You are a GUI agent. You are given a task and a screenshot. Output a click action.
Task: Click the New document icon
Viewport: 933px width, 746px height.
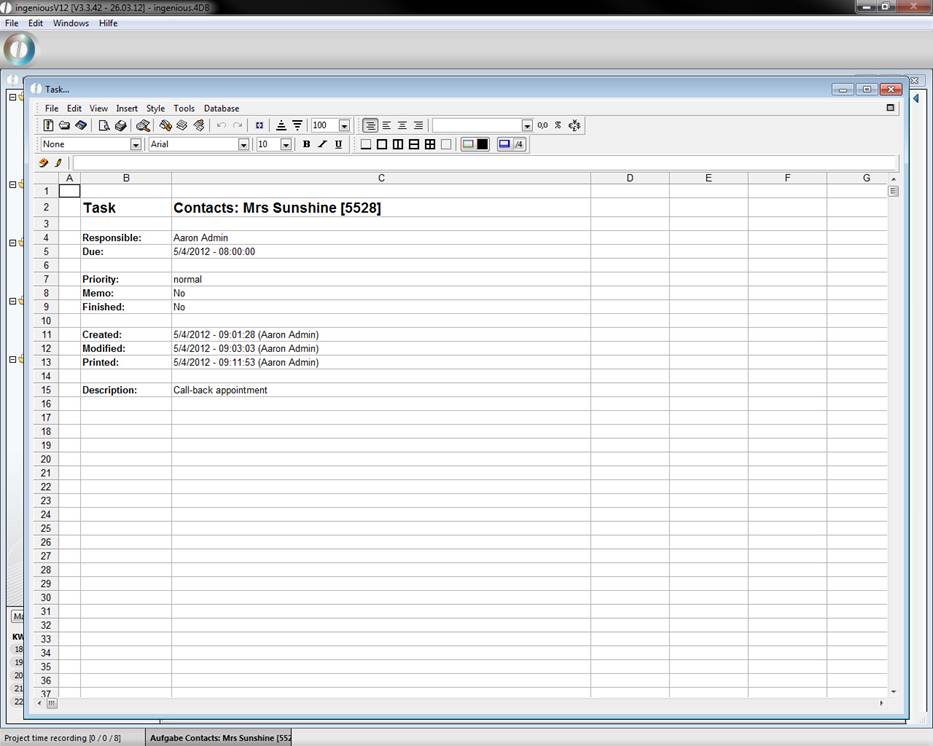click(x=48, y=126)
